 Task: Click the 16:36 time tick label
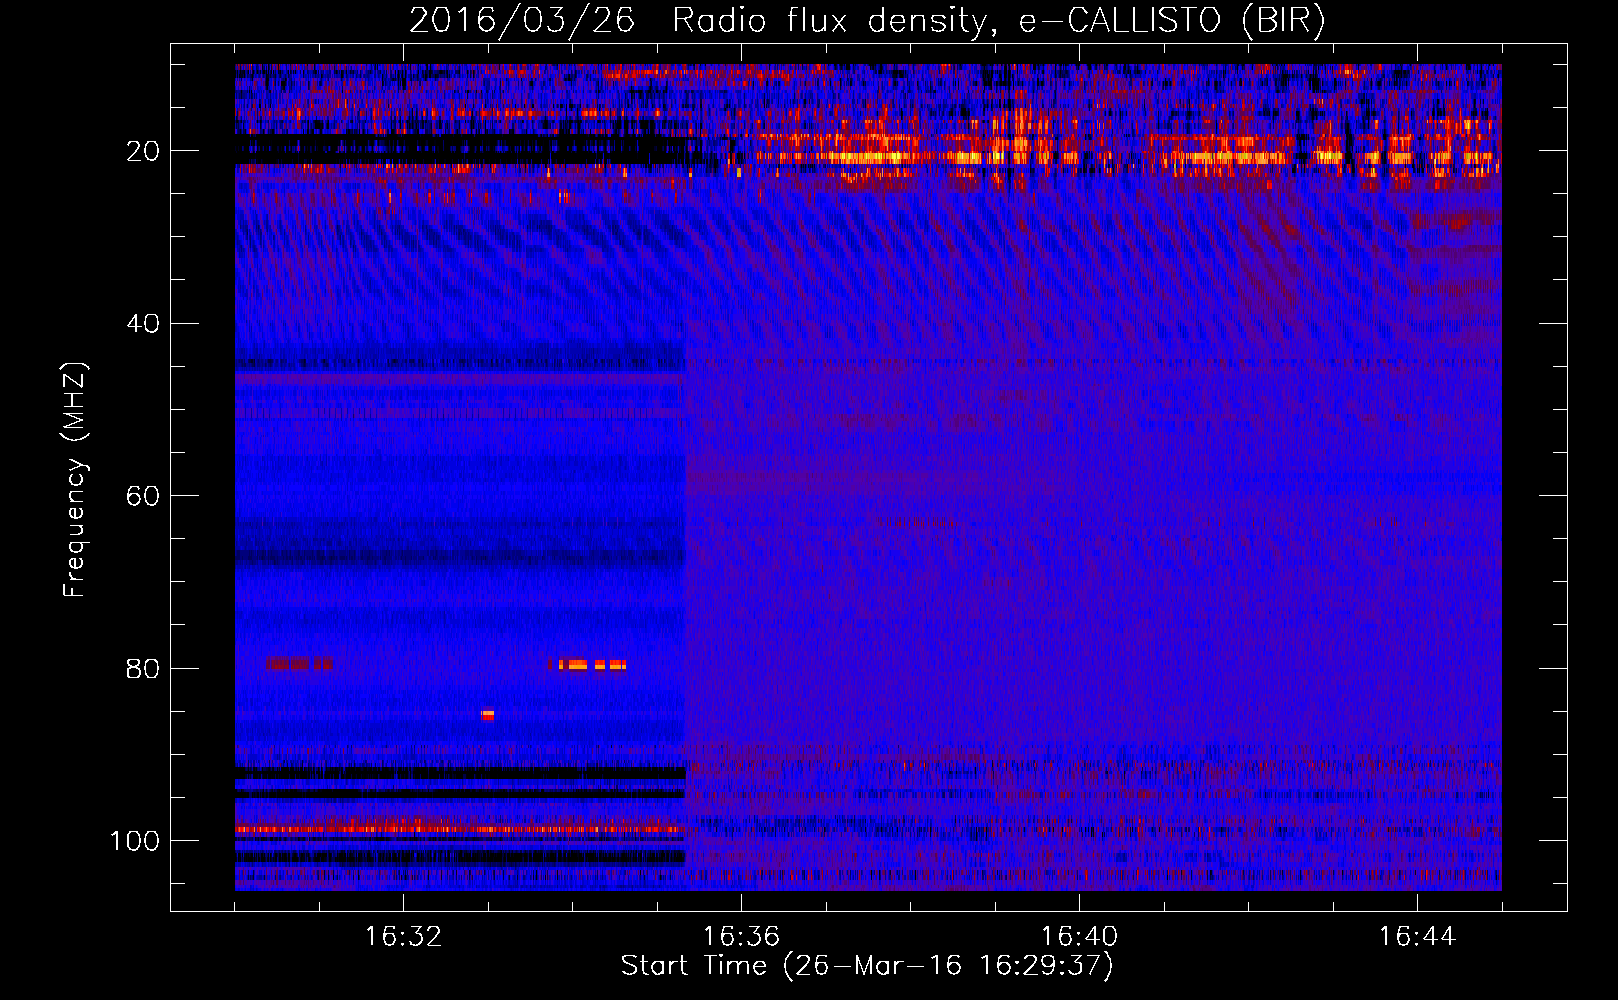point(741,937)
